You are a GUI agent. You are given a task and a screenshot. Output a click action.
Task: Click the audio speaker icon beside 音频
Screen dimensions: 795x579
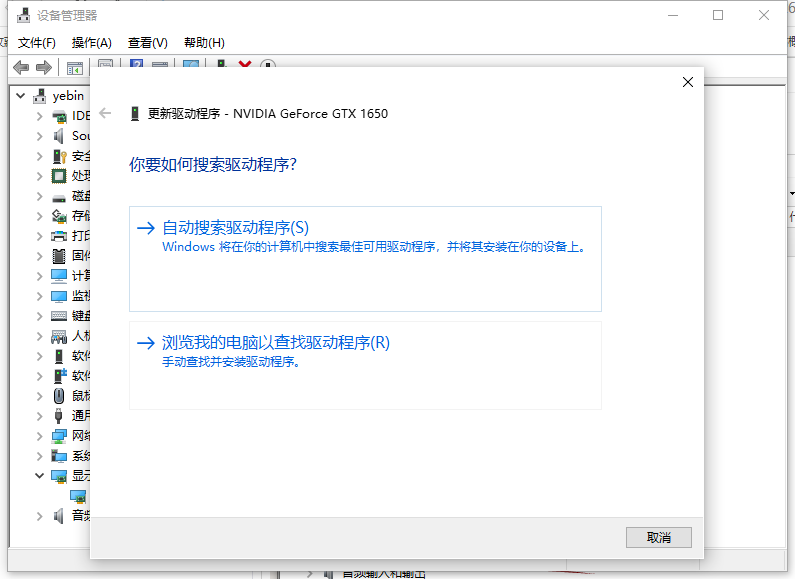coord(59,516)
